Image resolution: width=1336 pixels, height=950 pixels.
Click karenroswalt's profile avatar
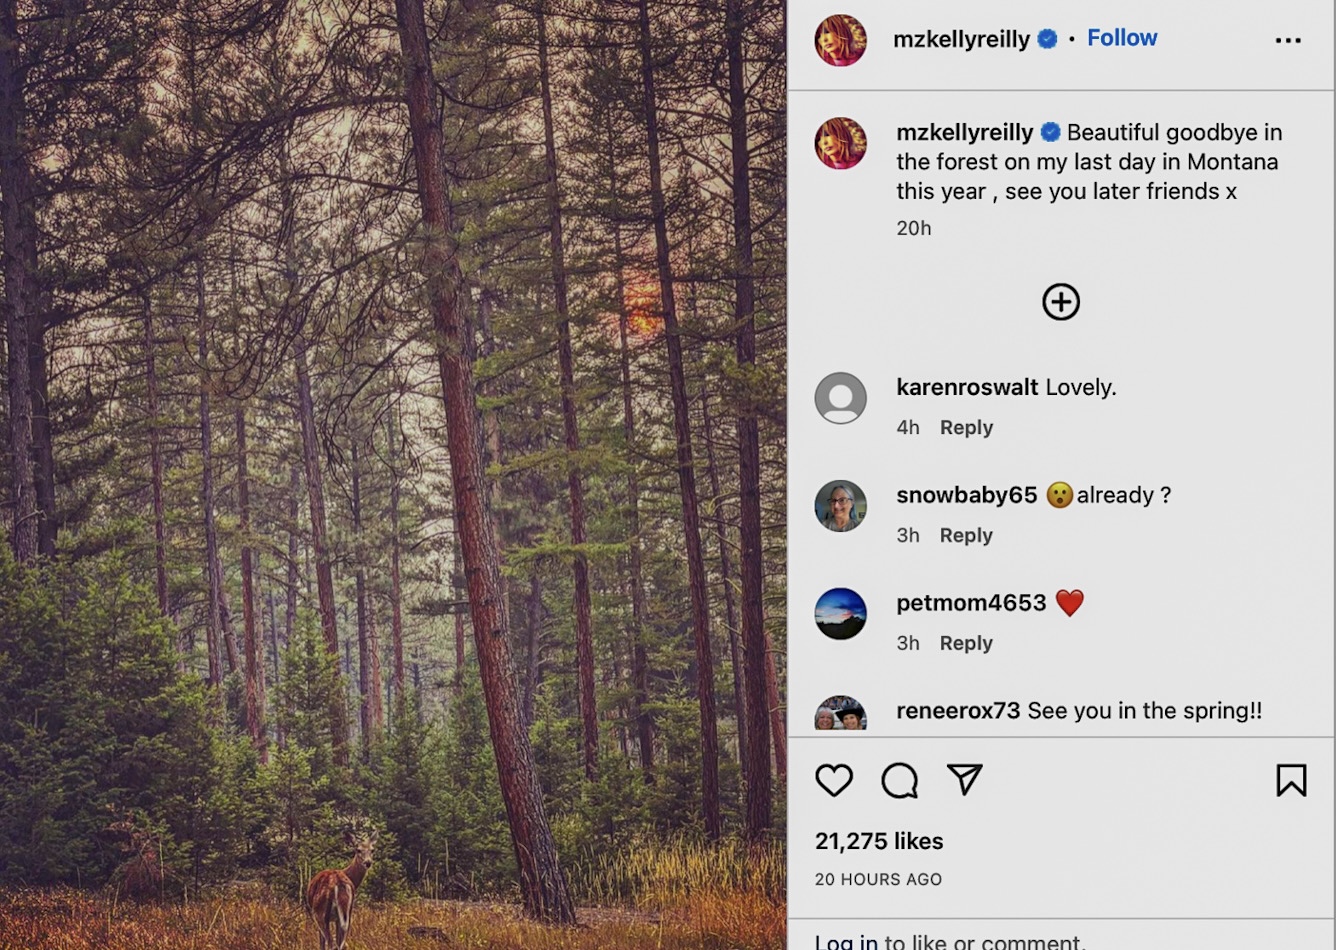point(841,399)
